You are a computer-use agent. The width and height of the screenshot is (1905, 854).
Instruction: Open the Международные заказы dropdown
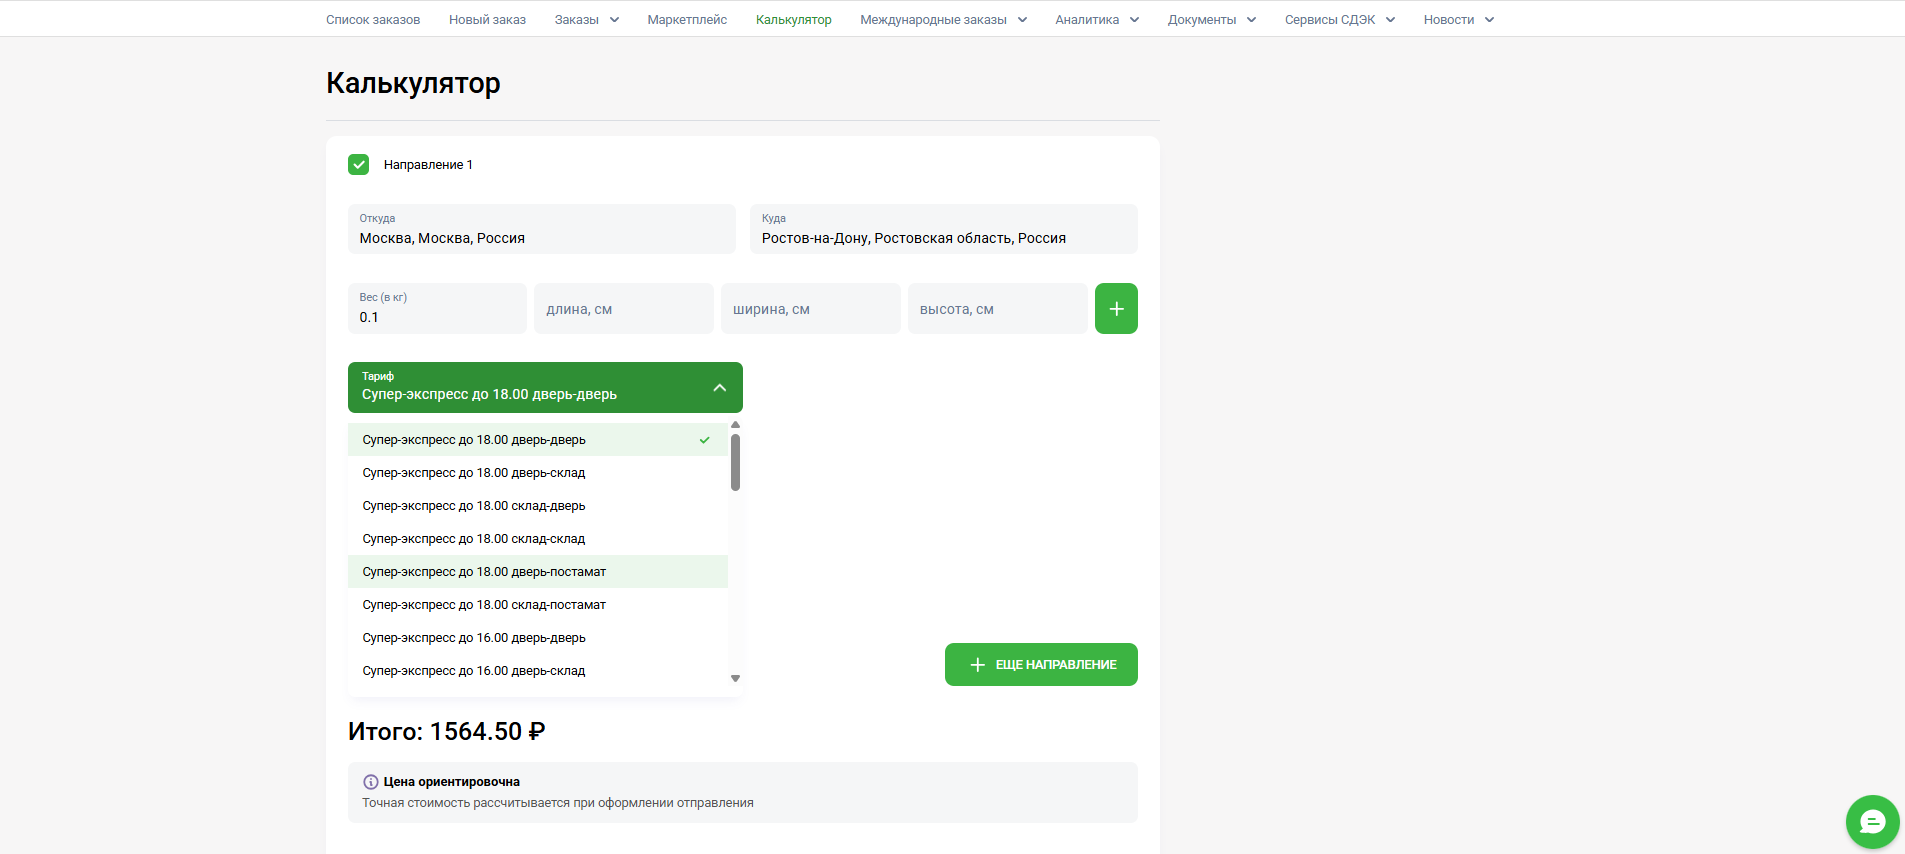pos(943,20)
